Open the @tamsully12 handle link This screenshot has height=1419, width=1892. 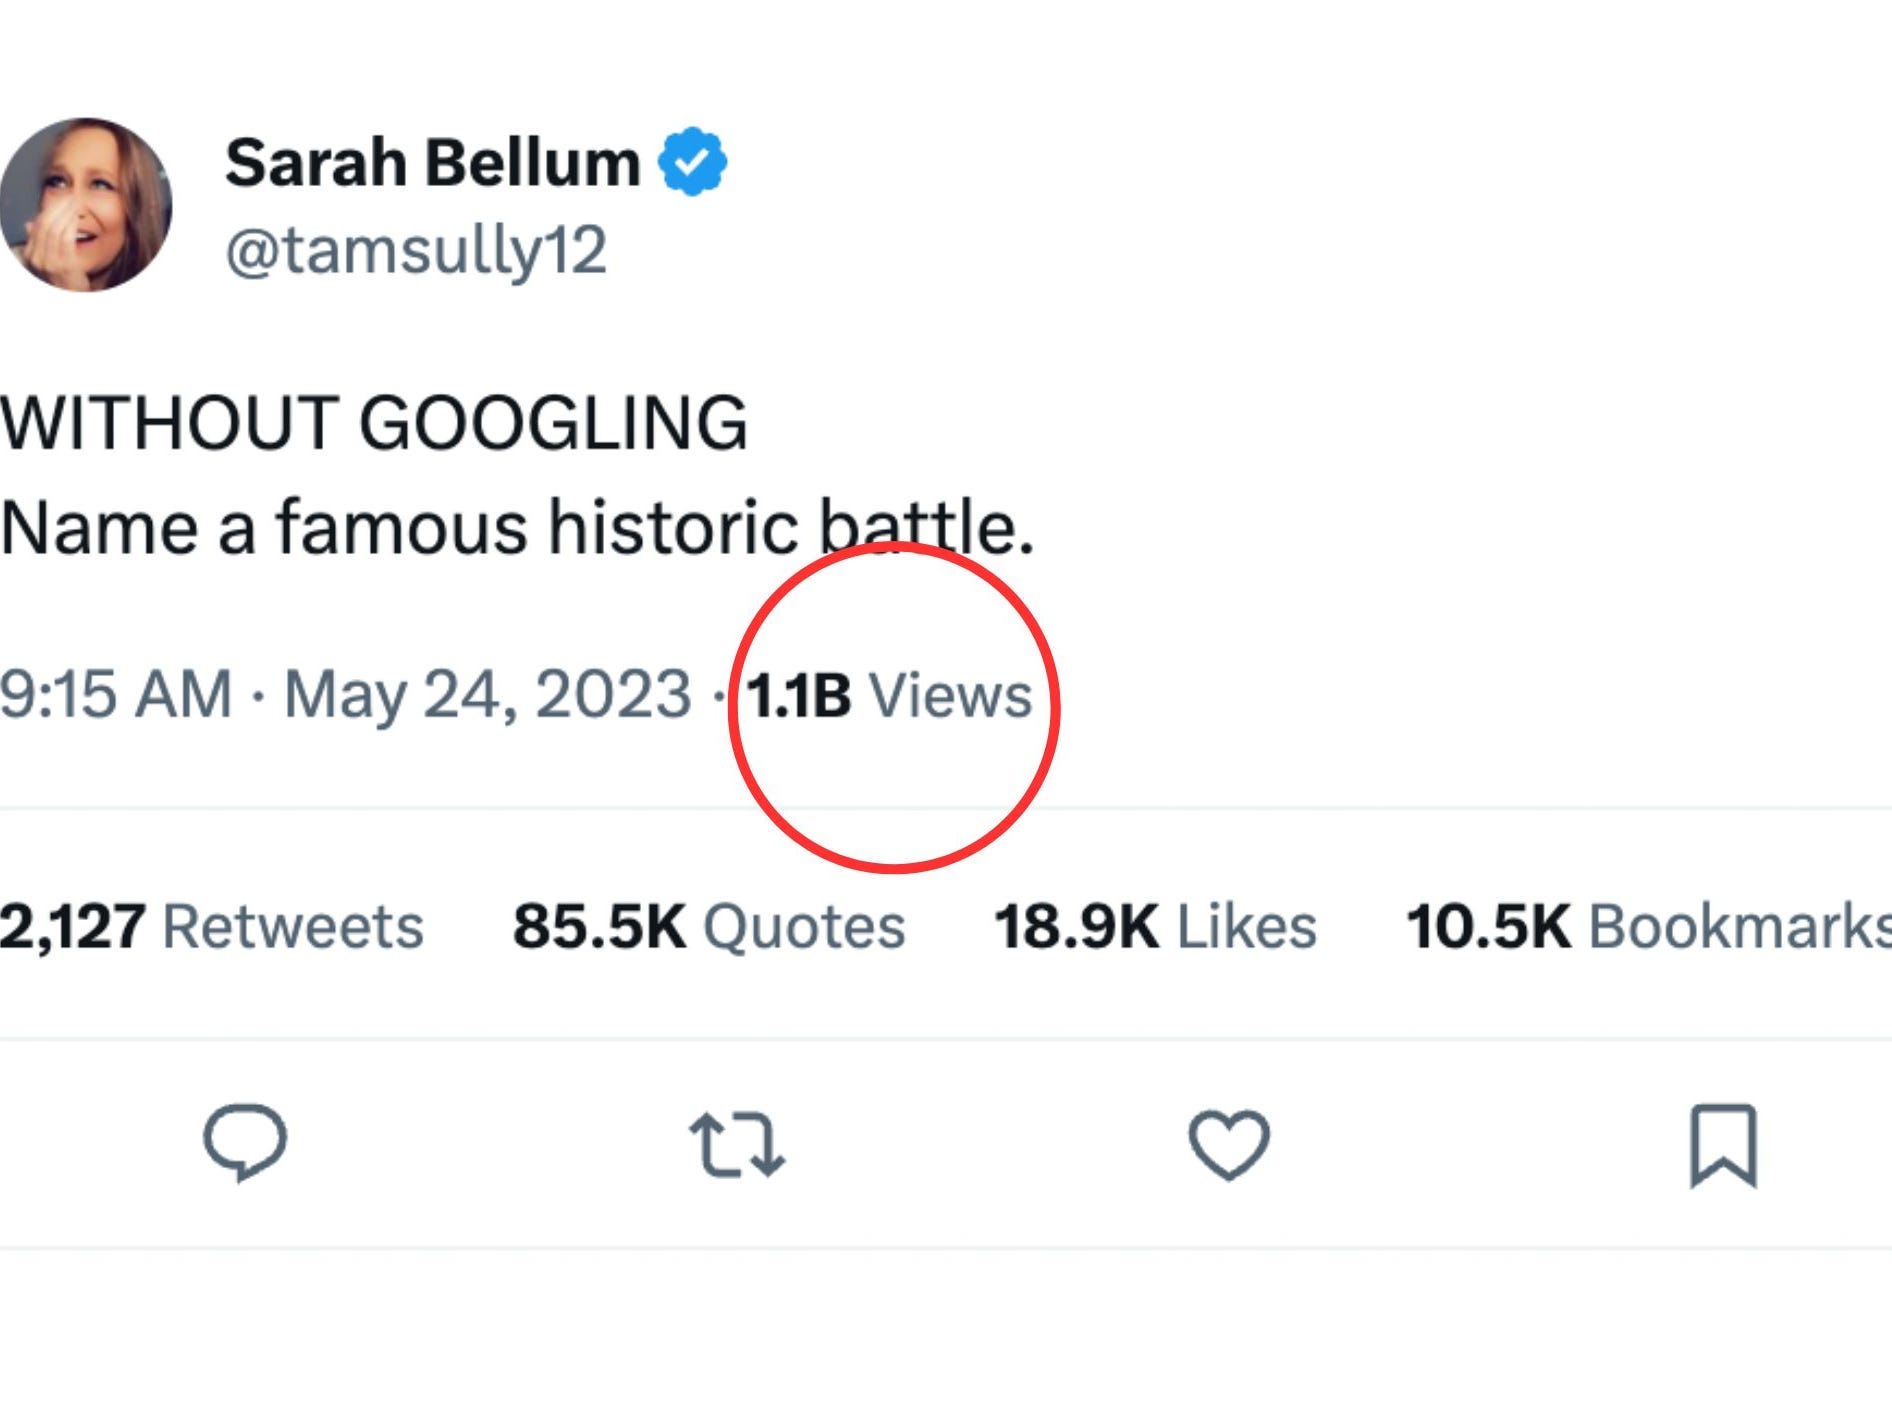(x=416, y=250)
